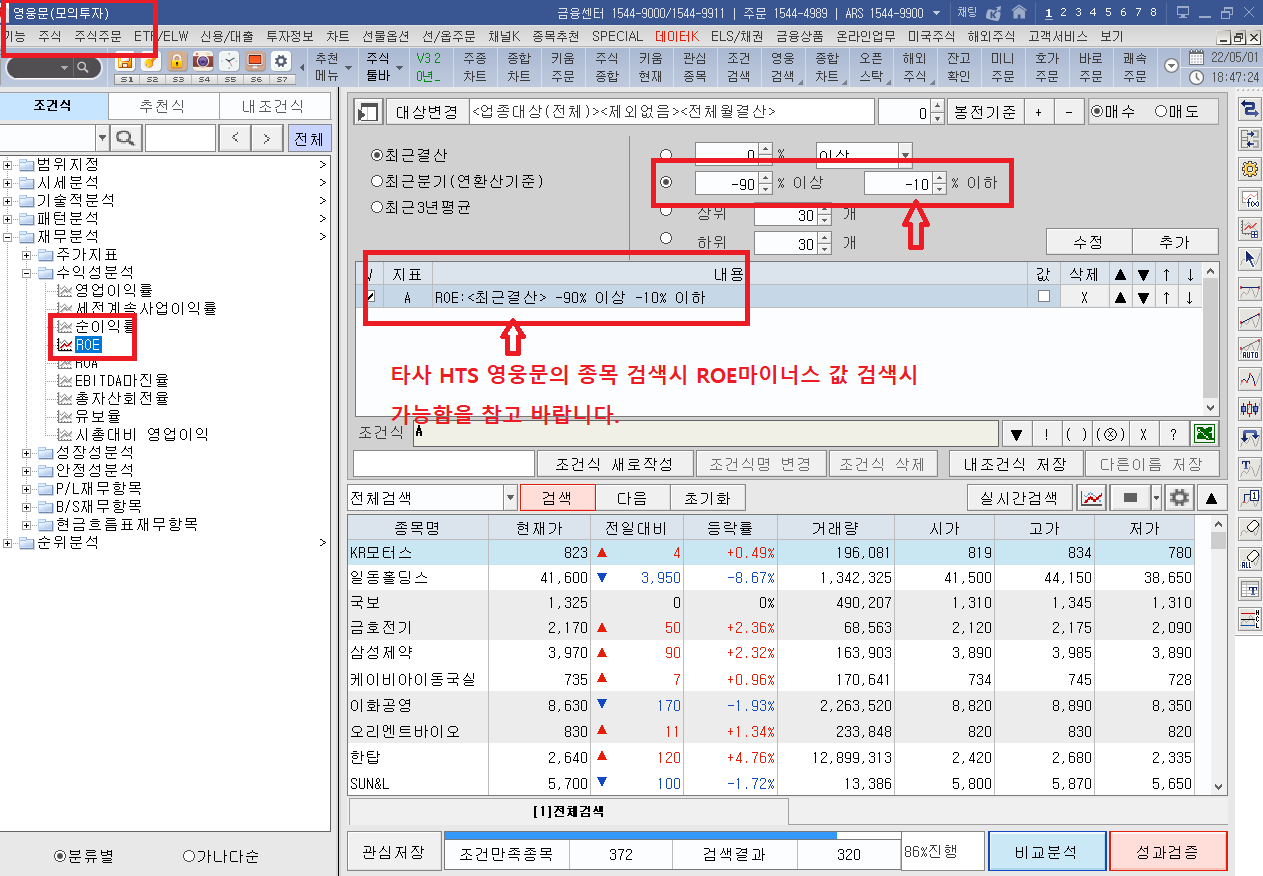This screenshot has height=876, width=1263.
Task: Click the 검색 button
Action: click(x=557, y=497)
